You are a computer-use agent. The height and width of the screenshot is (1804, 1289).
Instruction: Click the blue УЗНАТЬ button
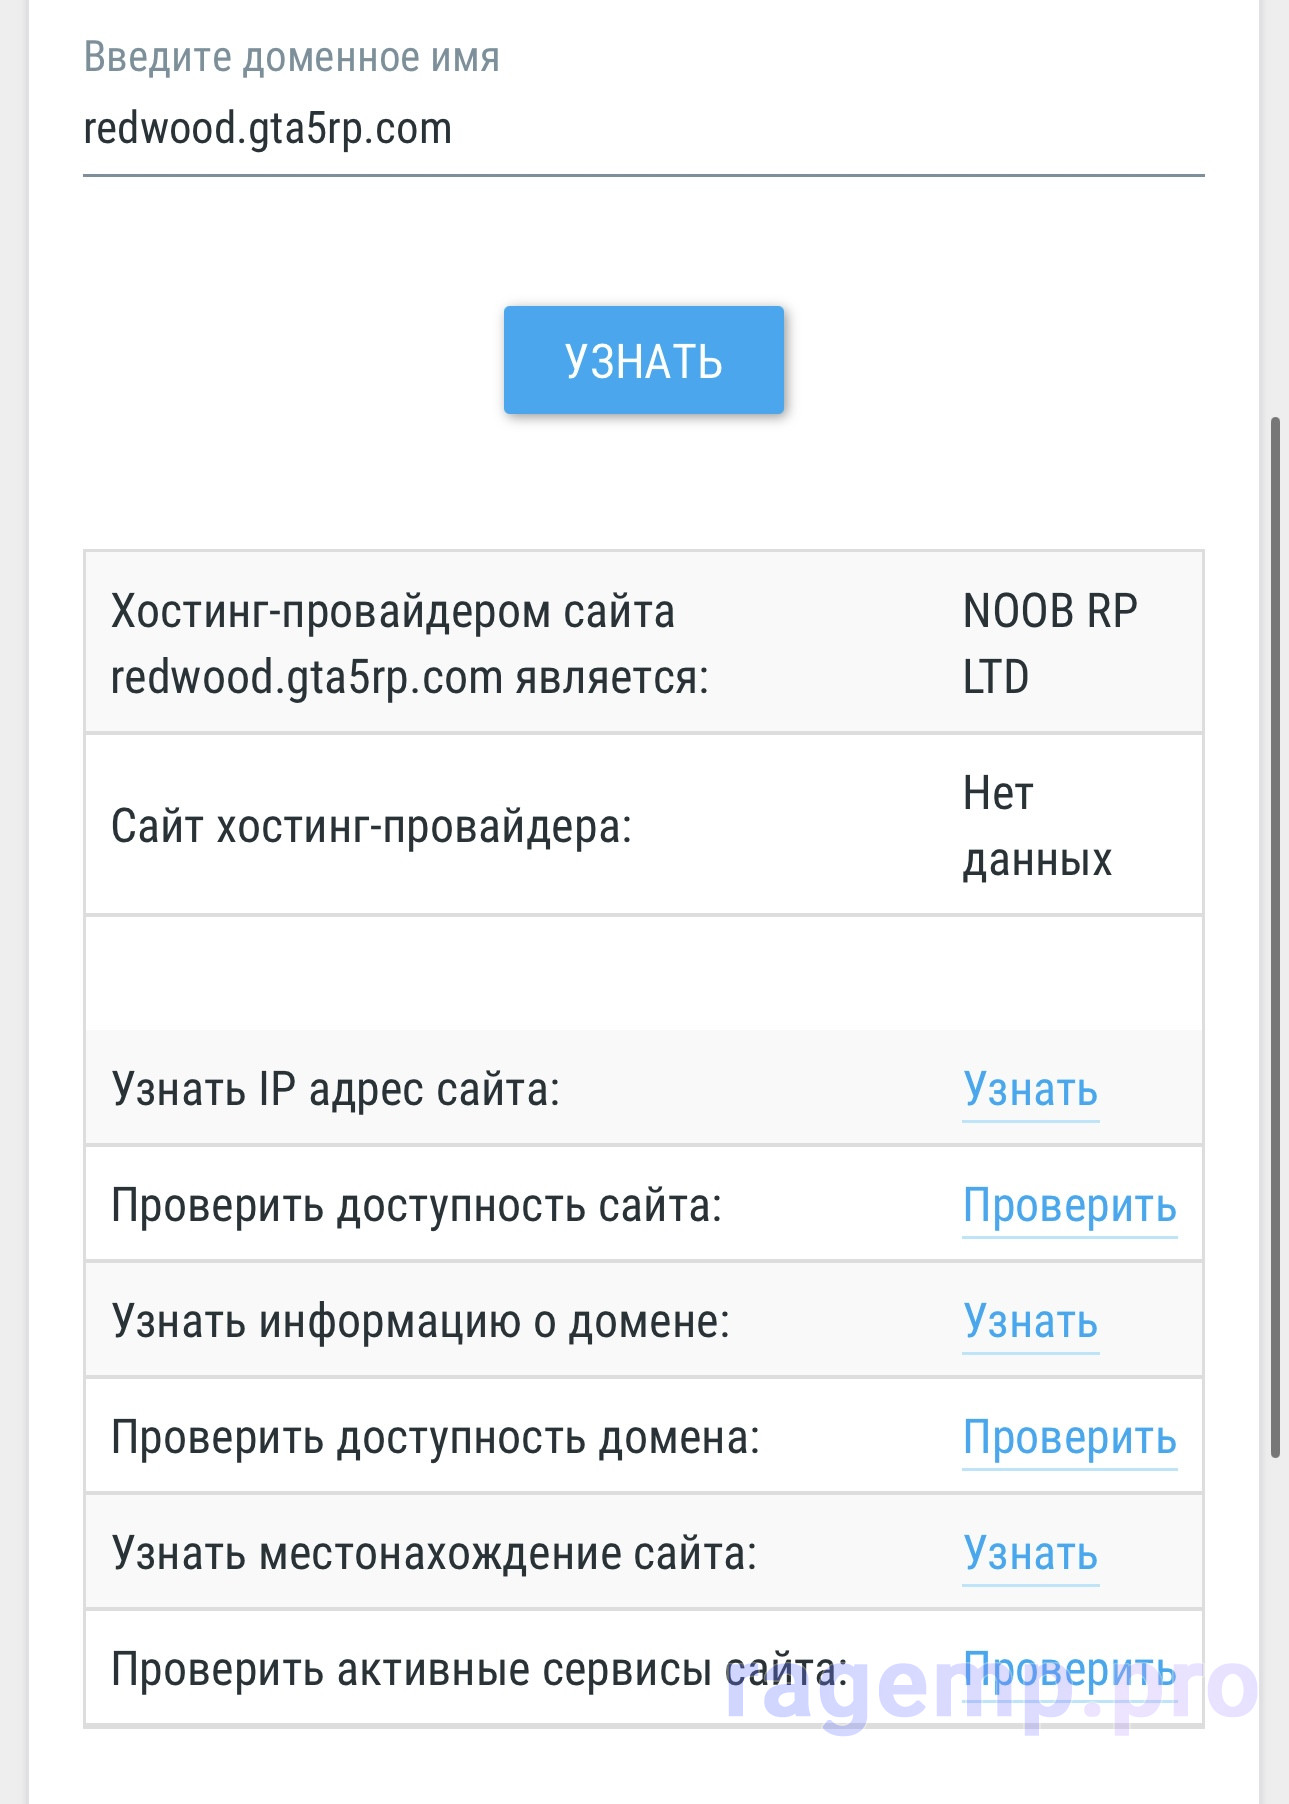click(x=643, y=360)
